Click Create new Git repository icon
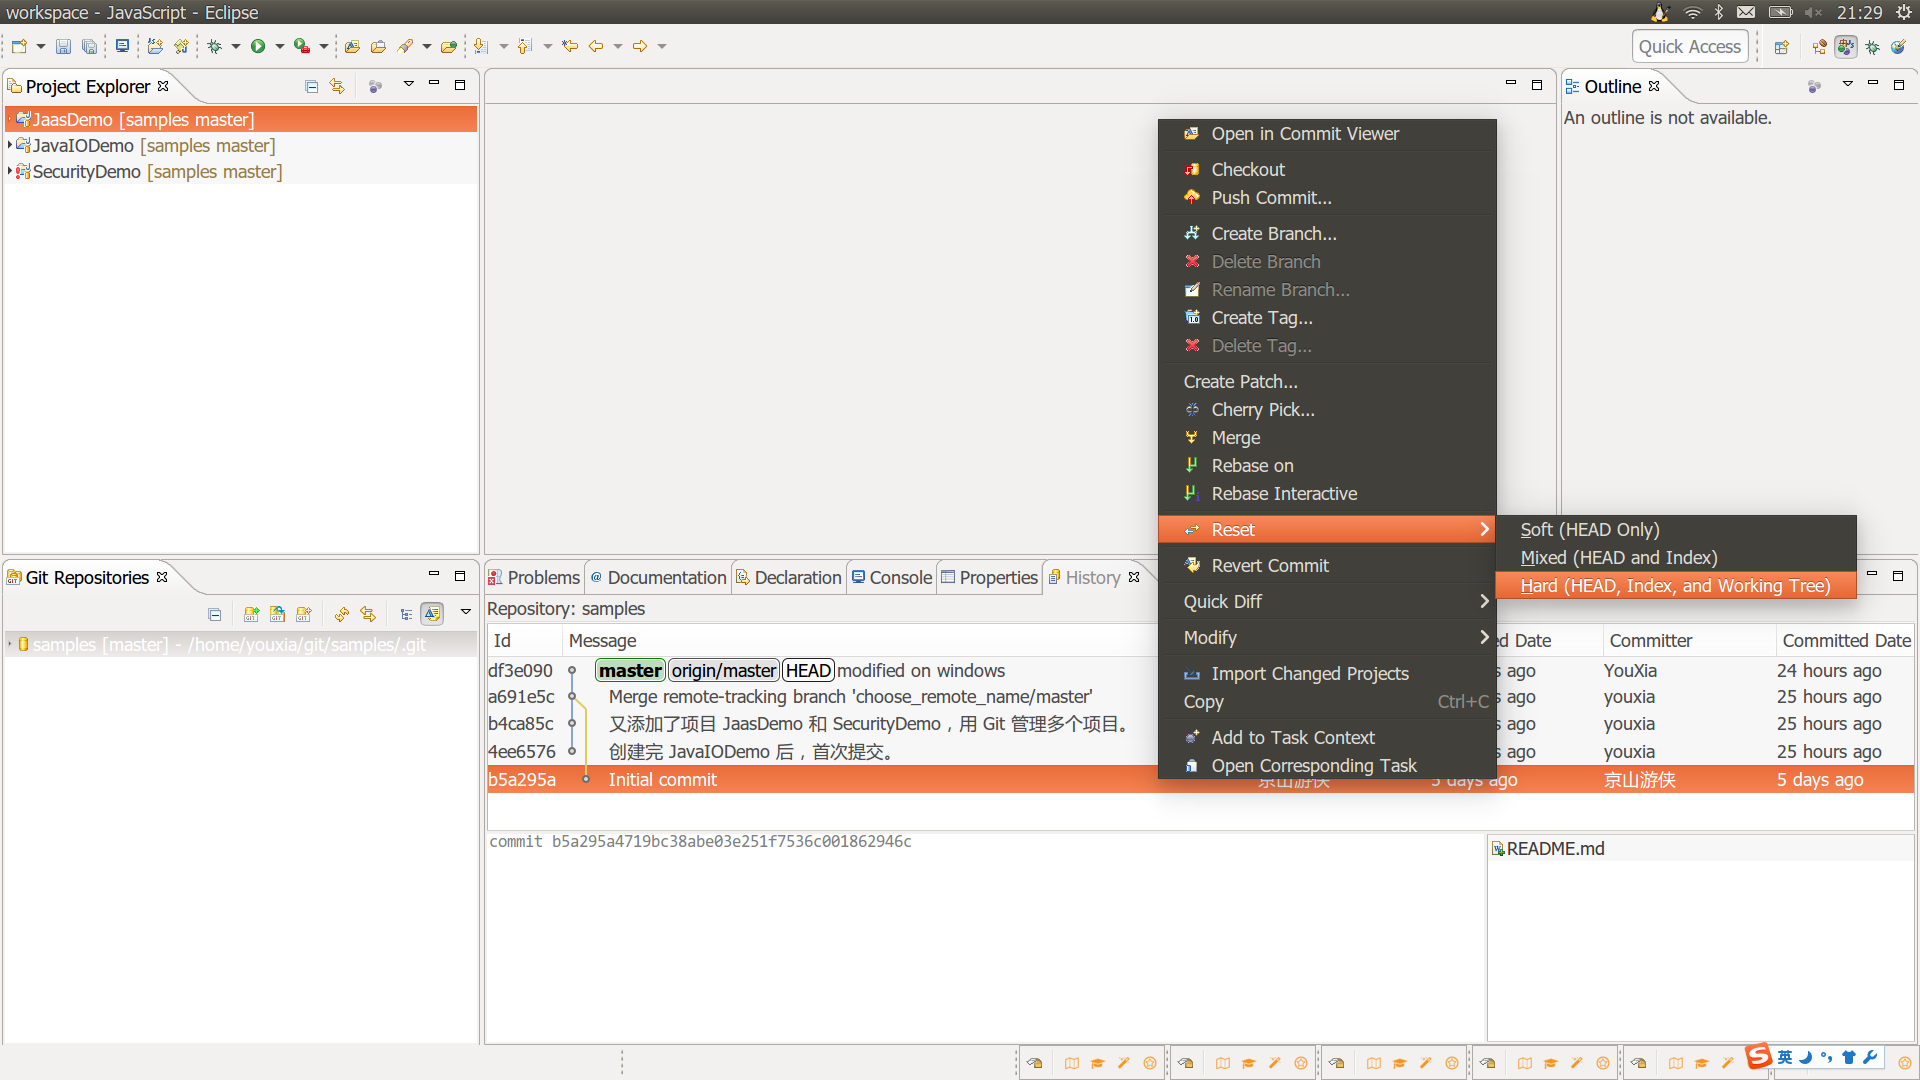The height and width of the screenshot is (1080, 1920). pos(304,614)
